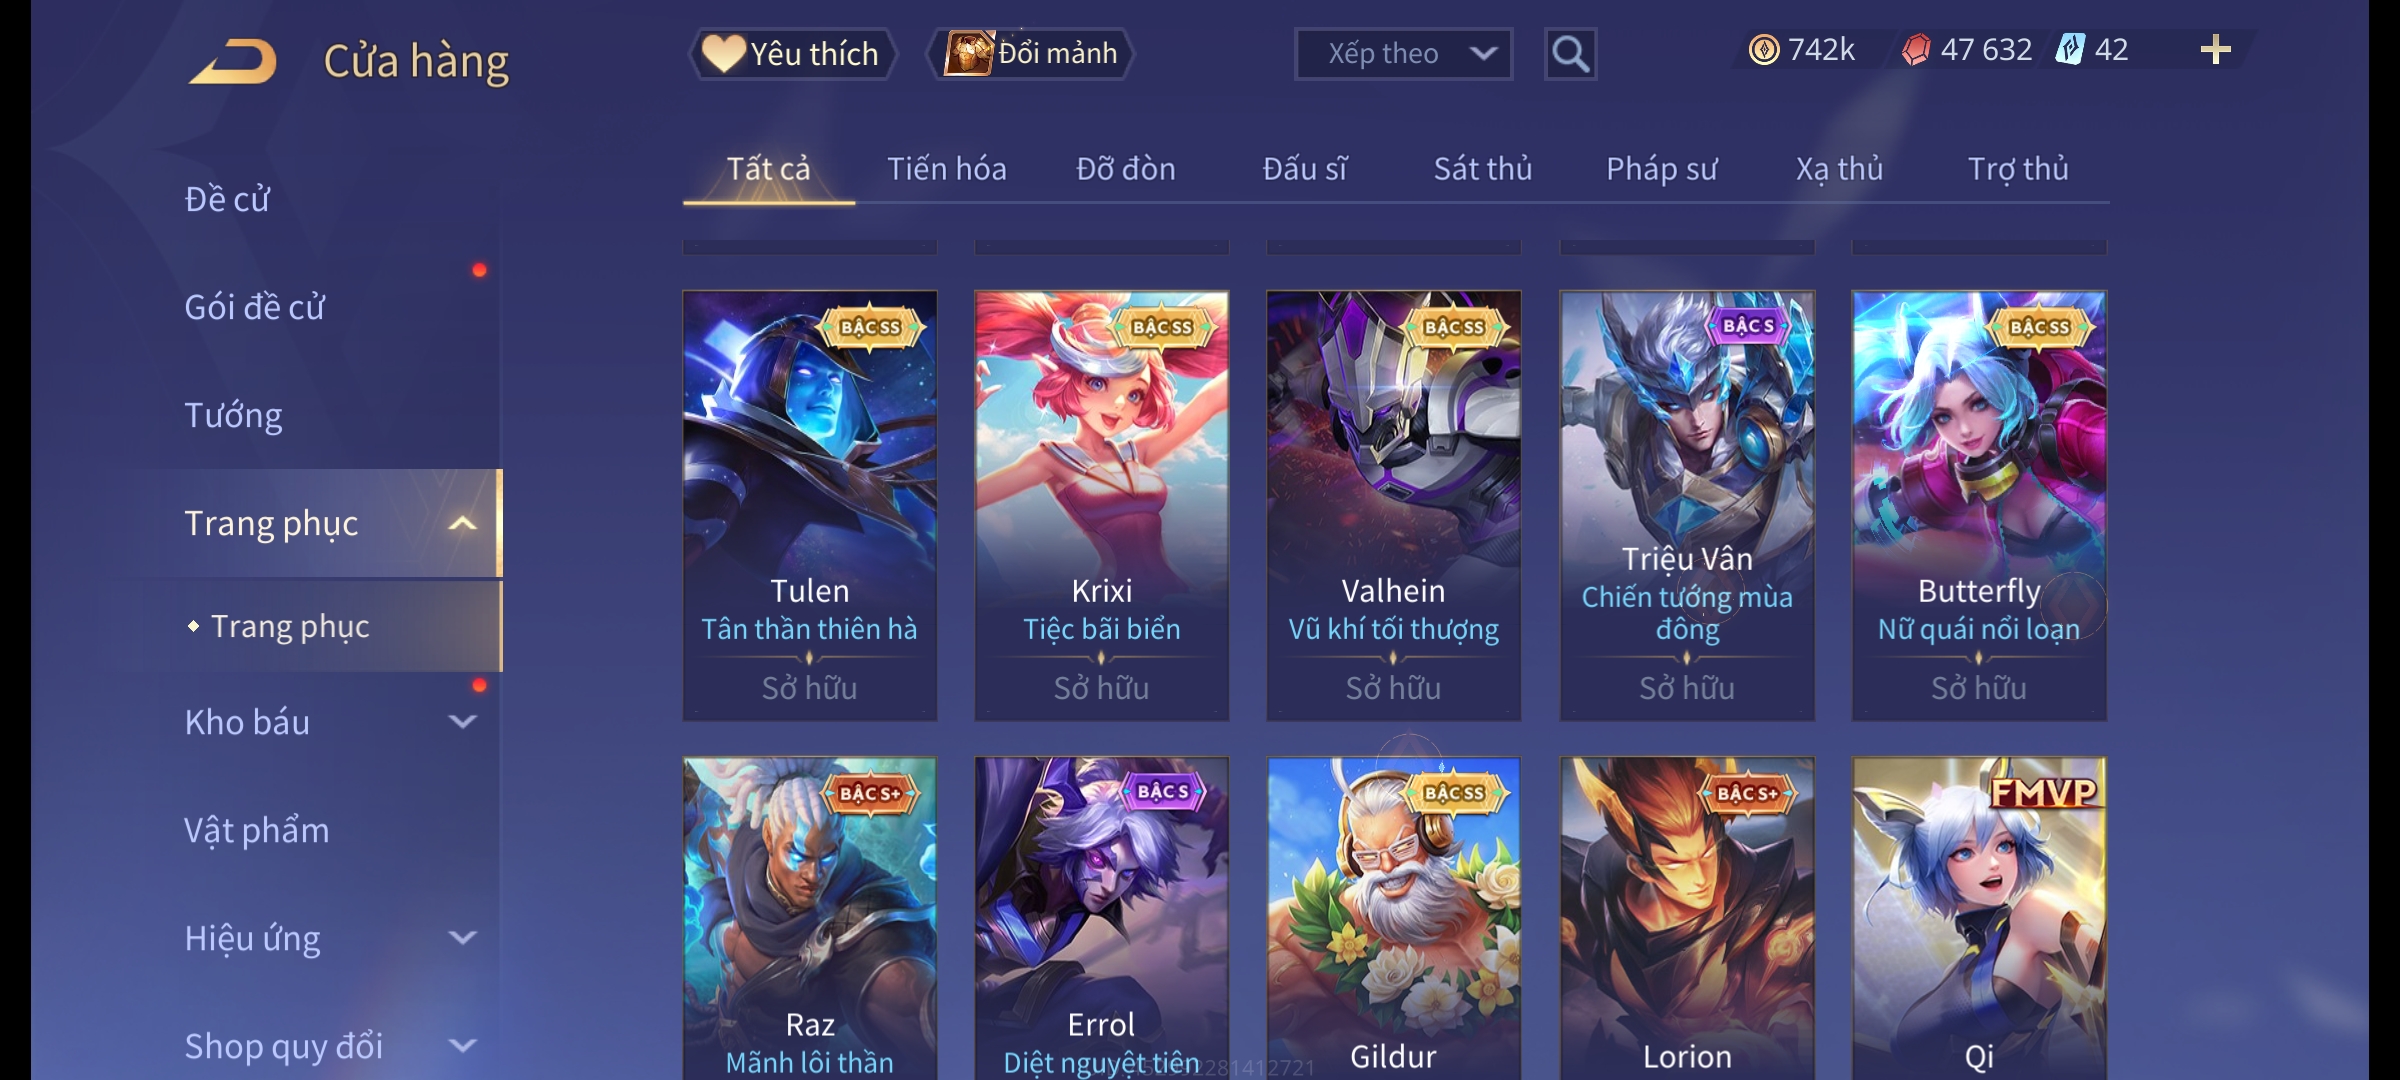Switch to the Tiến hóa tab
Image resolution: width=2400 pixels, height=1080 pixels.
coord(946,169)
